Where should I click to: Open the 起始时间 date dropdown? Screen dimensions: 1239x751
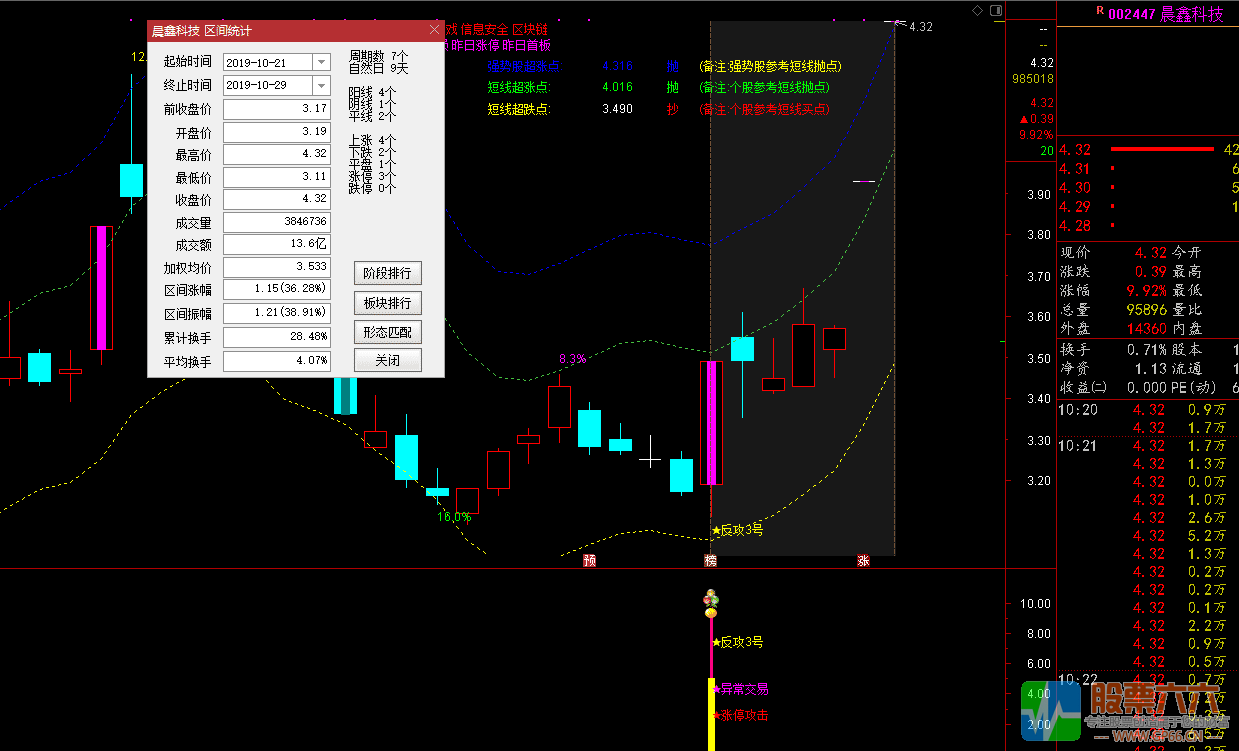320,63
